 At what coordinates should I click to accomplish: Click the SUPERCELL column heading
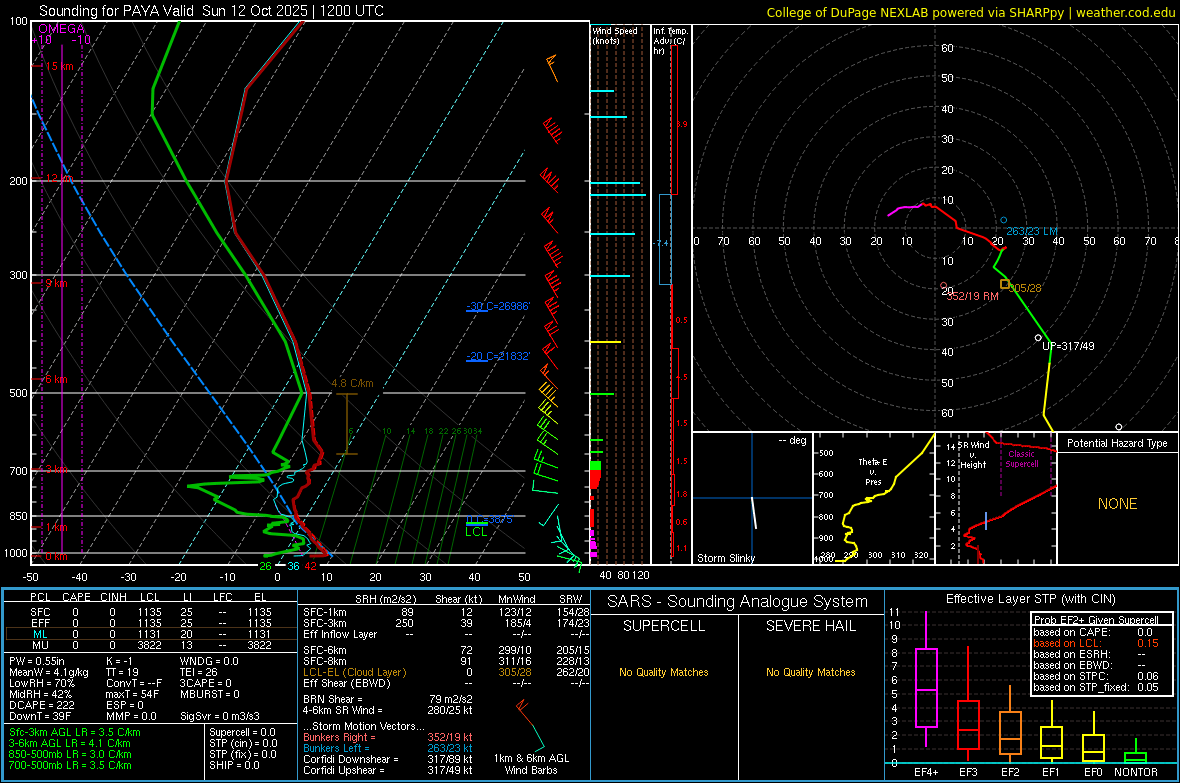(x=664, y=626)
